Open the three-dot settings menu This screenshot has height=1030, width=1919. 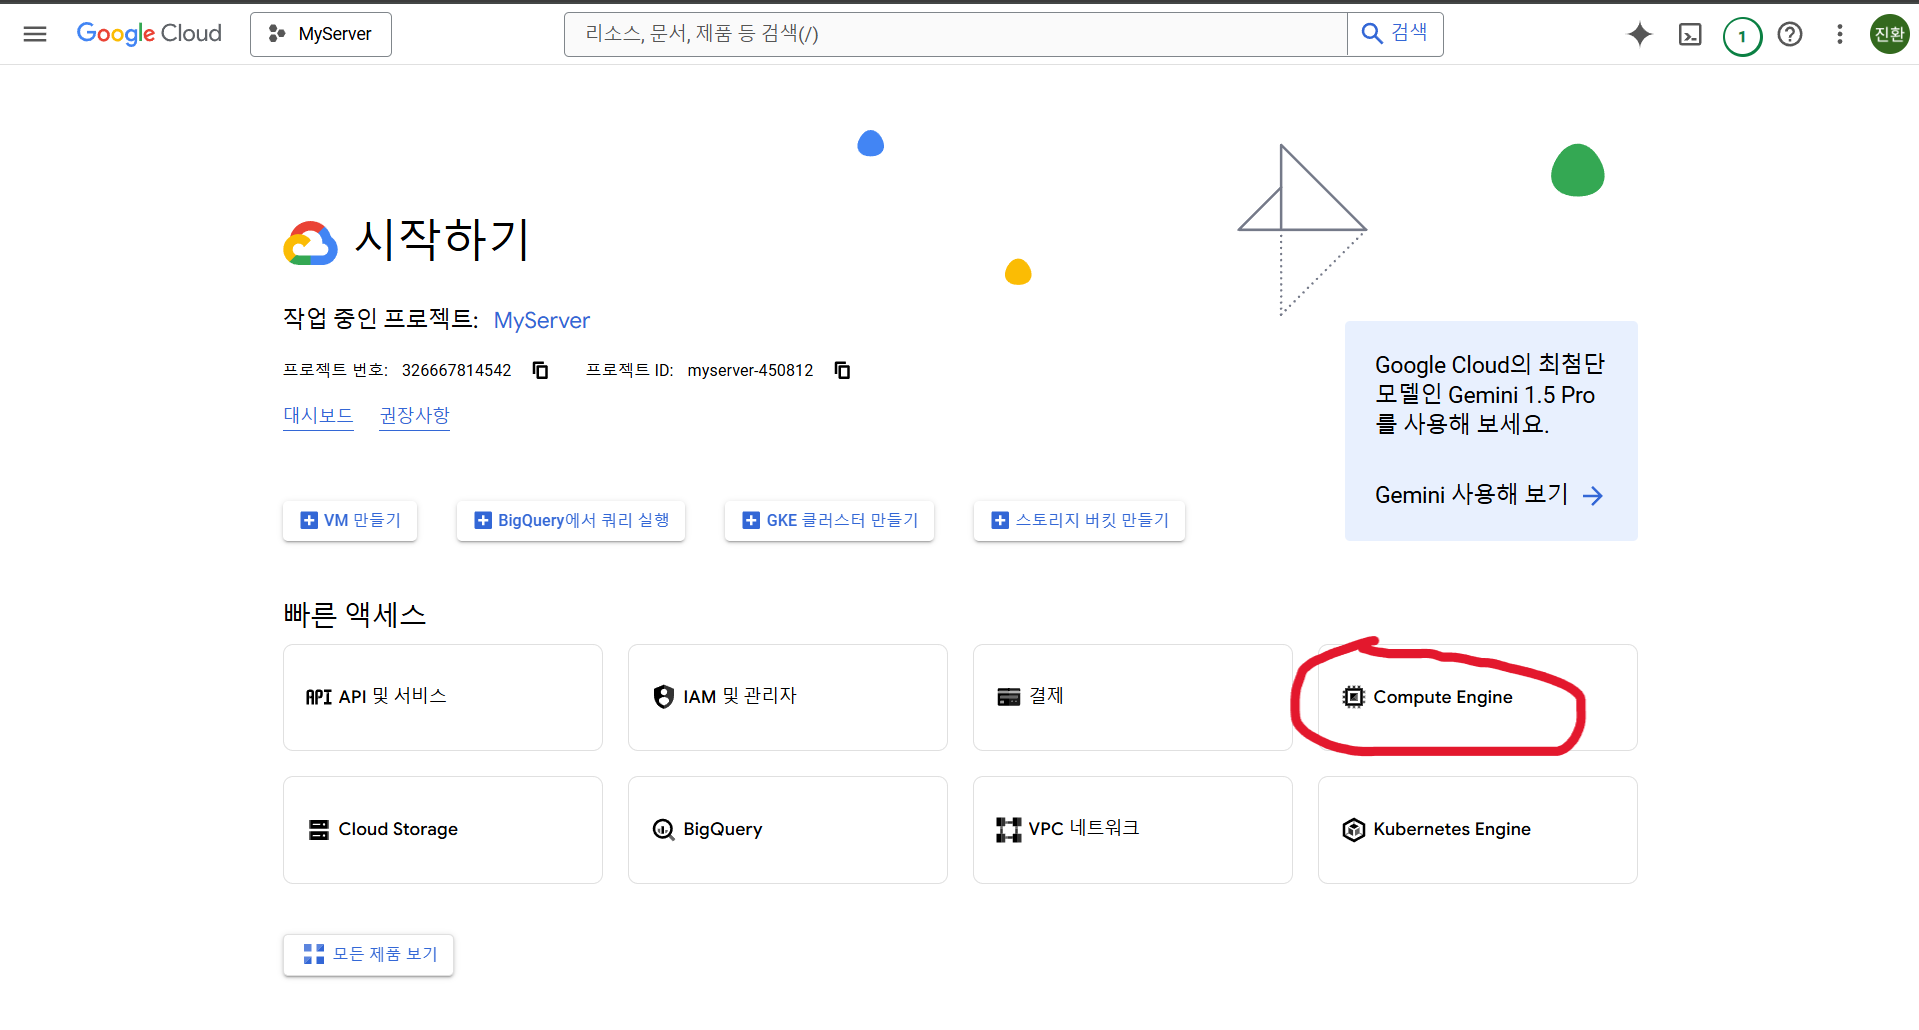[x=1838, y=35]
